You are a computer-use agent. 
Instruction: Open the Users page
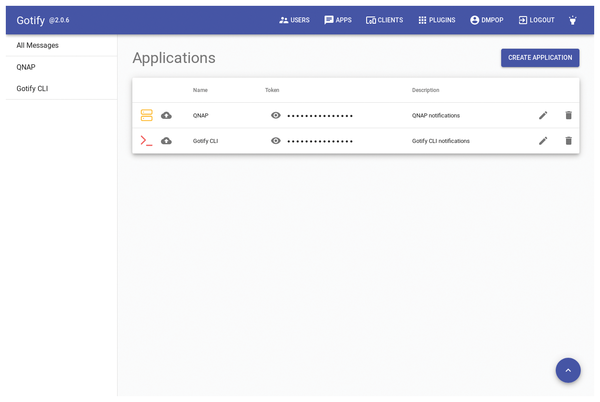pos(294,20)
